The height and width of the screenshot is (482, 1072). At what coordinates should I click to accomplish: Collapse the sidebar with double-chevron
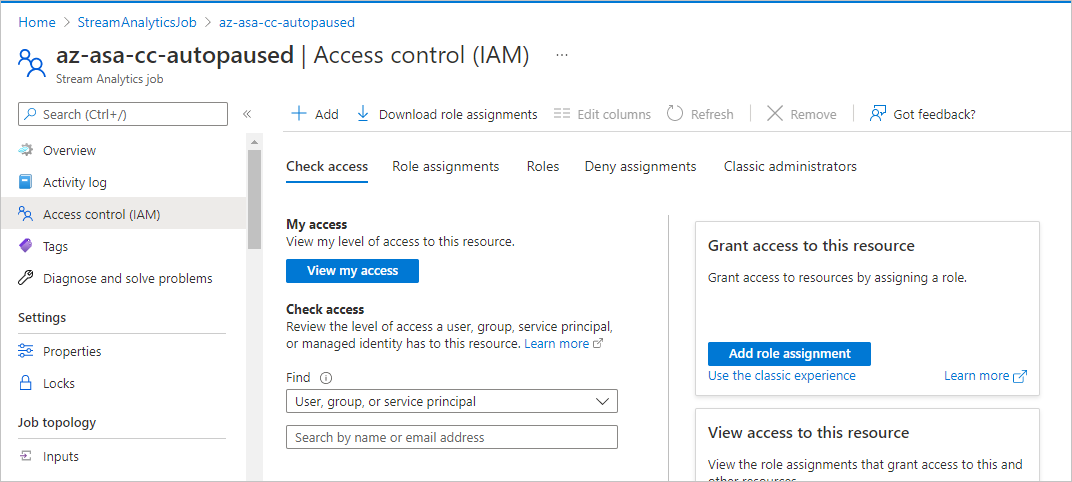pos(247,115)
